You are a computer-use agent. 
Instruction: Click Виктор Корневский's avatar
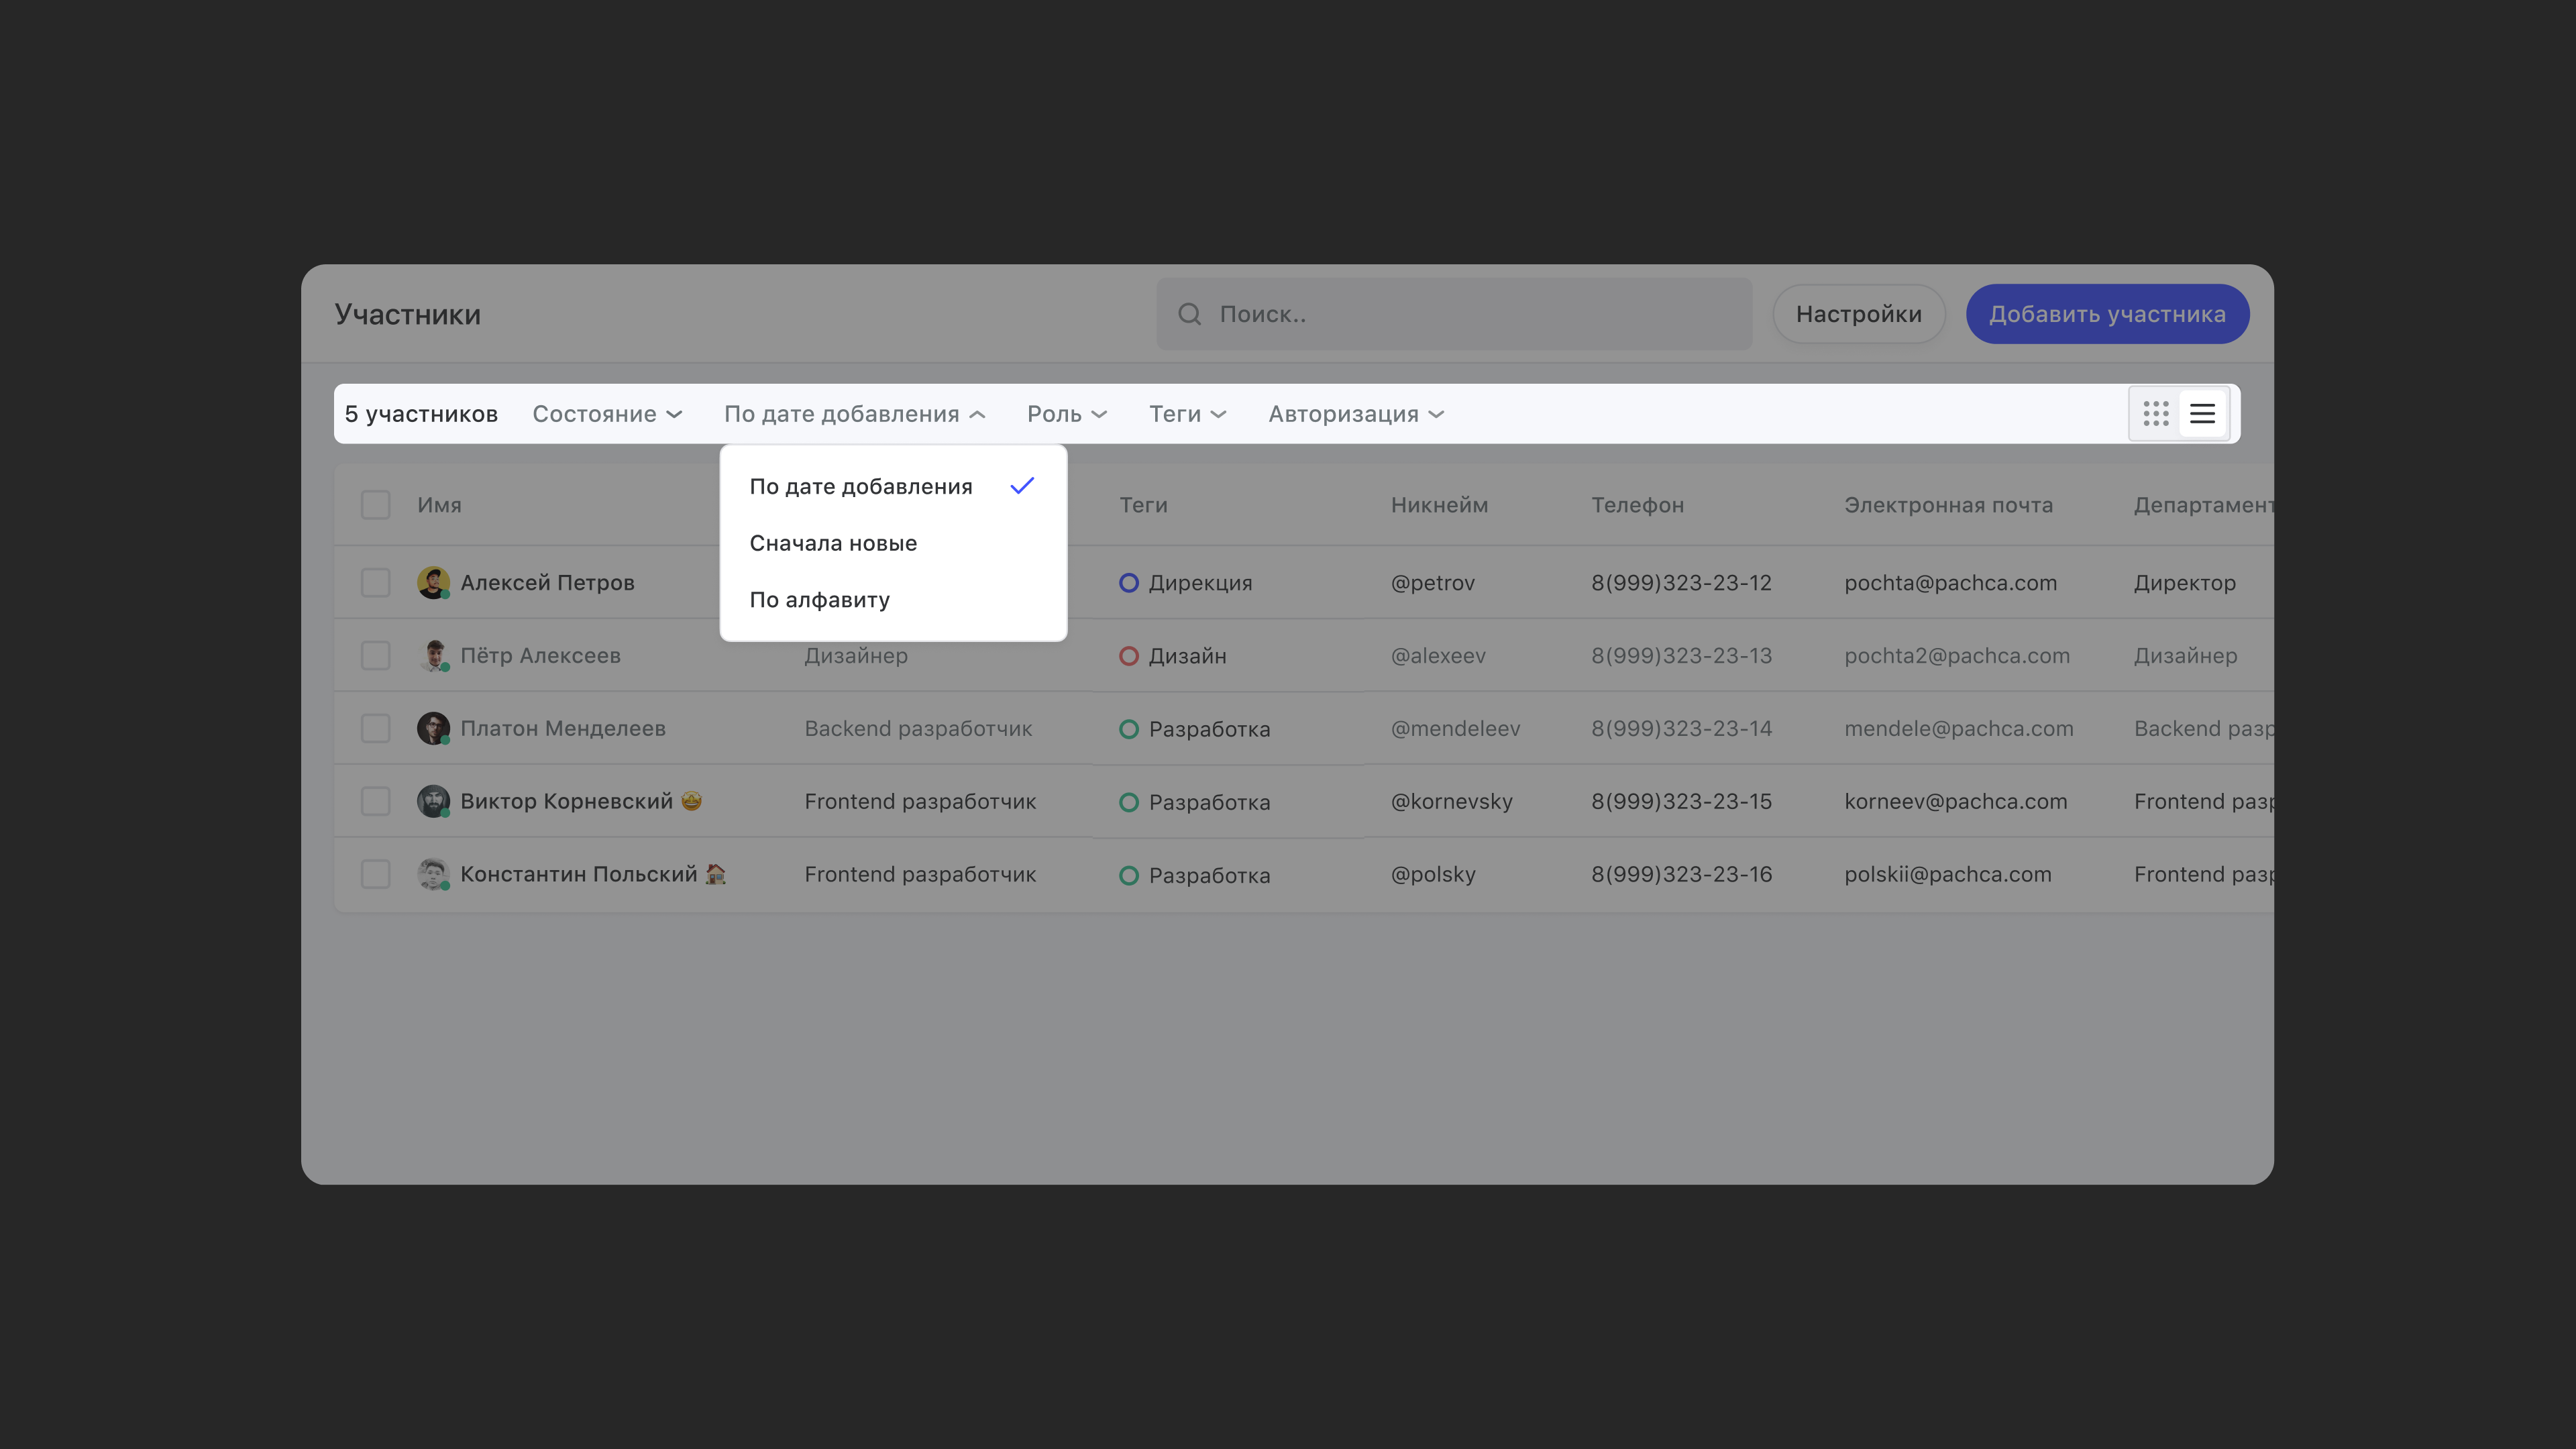tap(432, 801)
